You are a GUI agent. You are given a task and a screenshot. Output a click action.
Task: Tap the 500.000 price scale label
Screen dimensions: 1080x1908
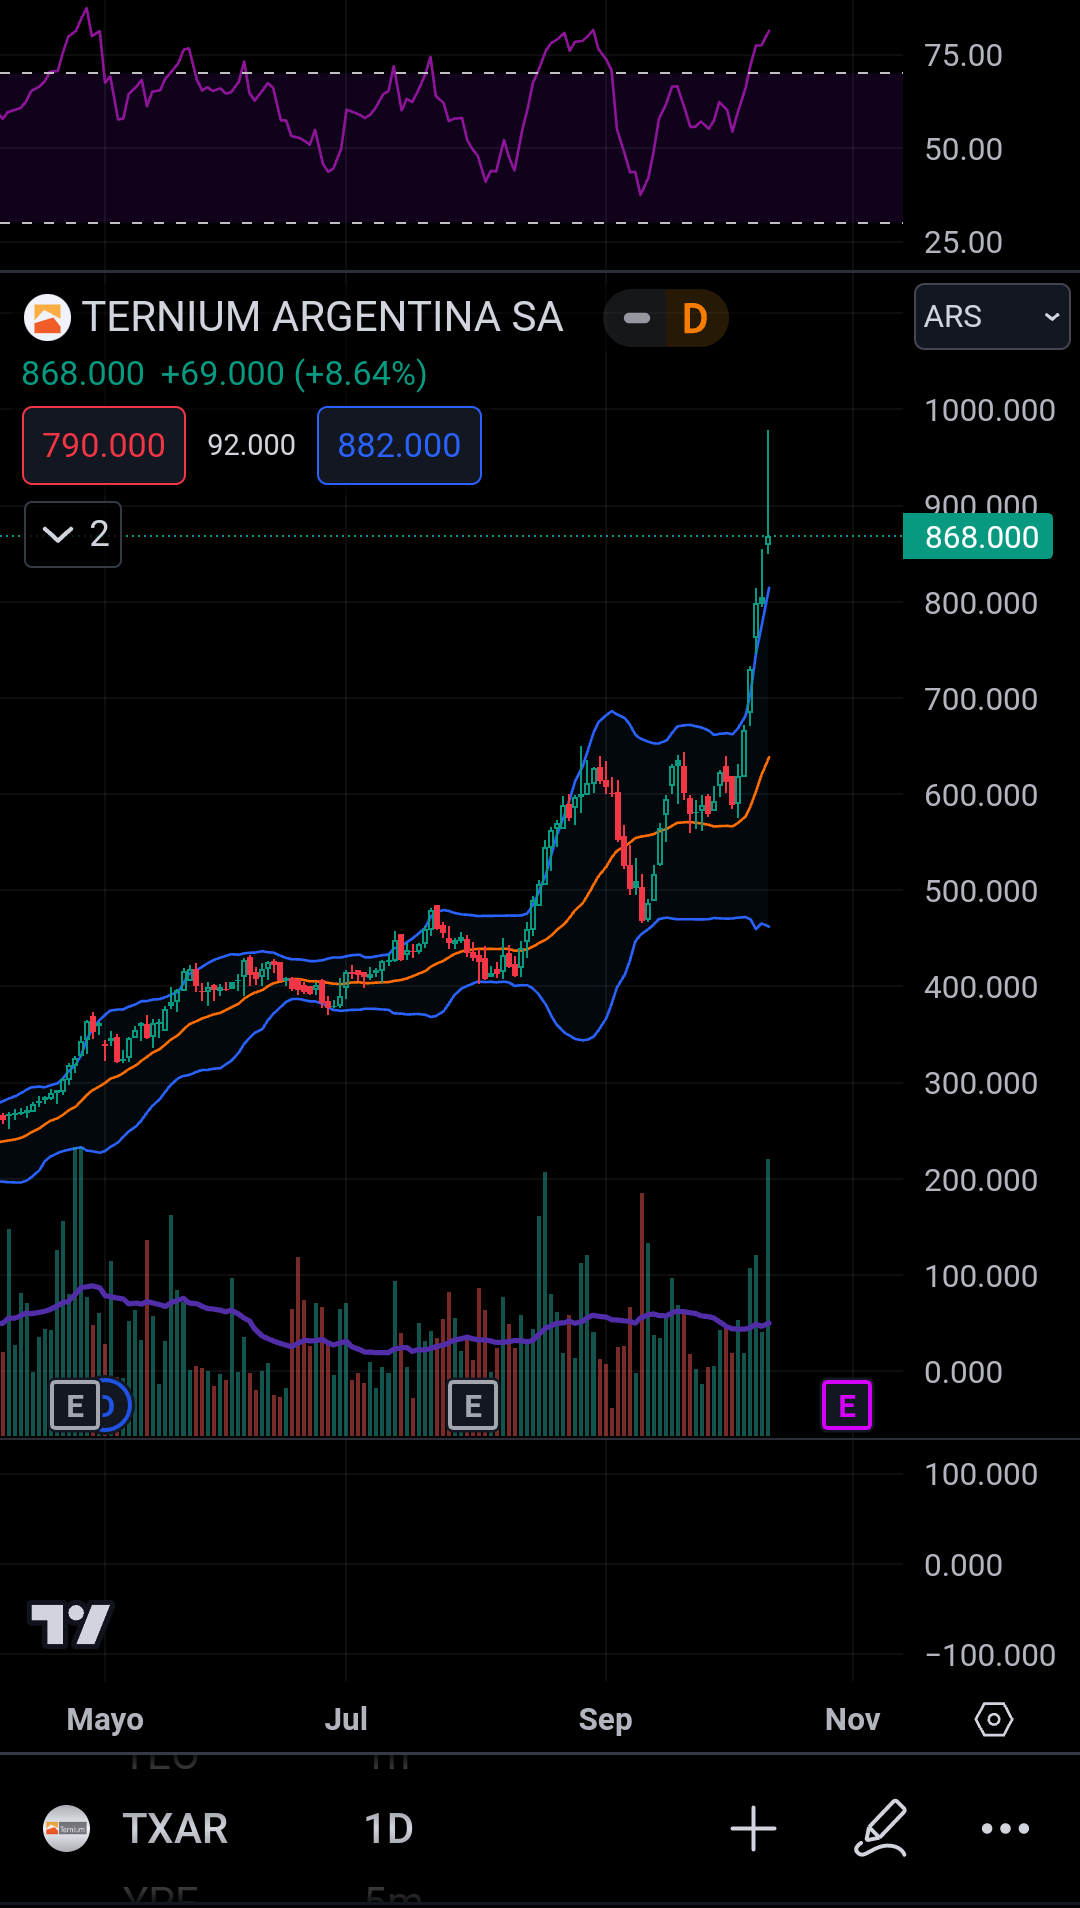point(981,891)
